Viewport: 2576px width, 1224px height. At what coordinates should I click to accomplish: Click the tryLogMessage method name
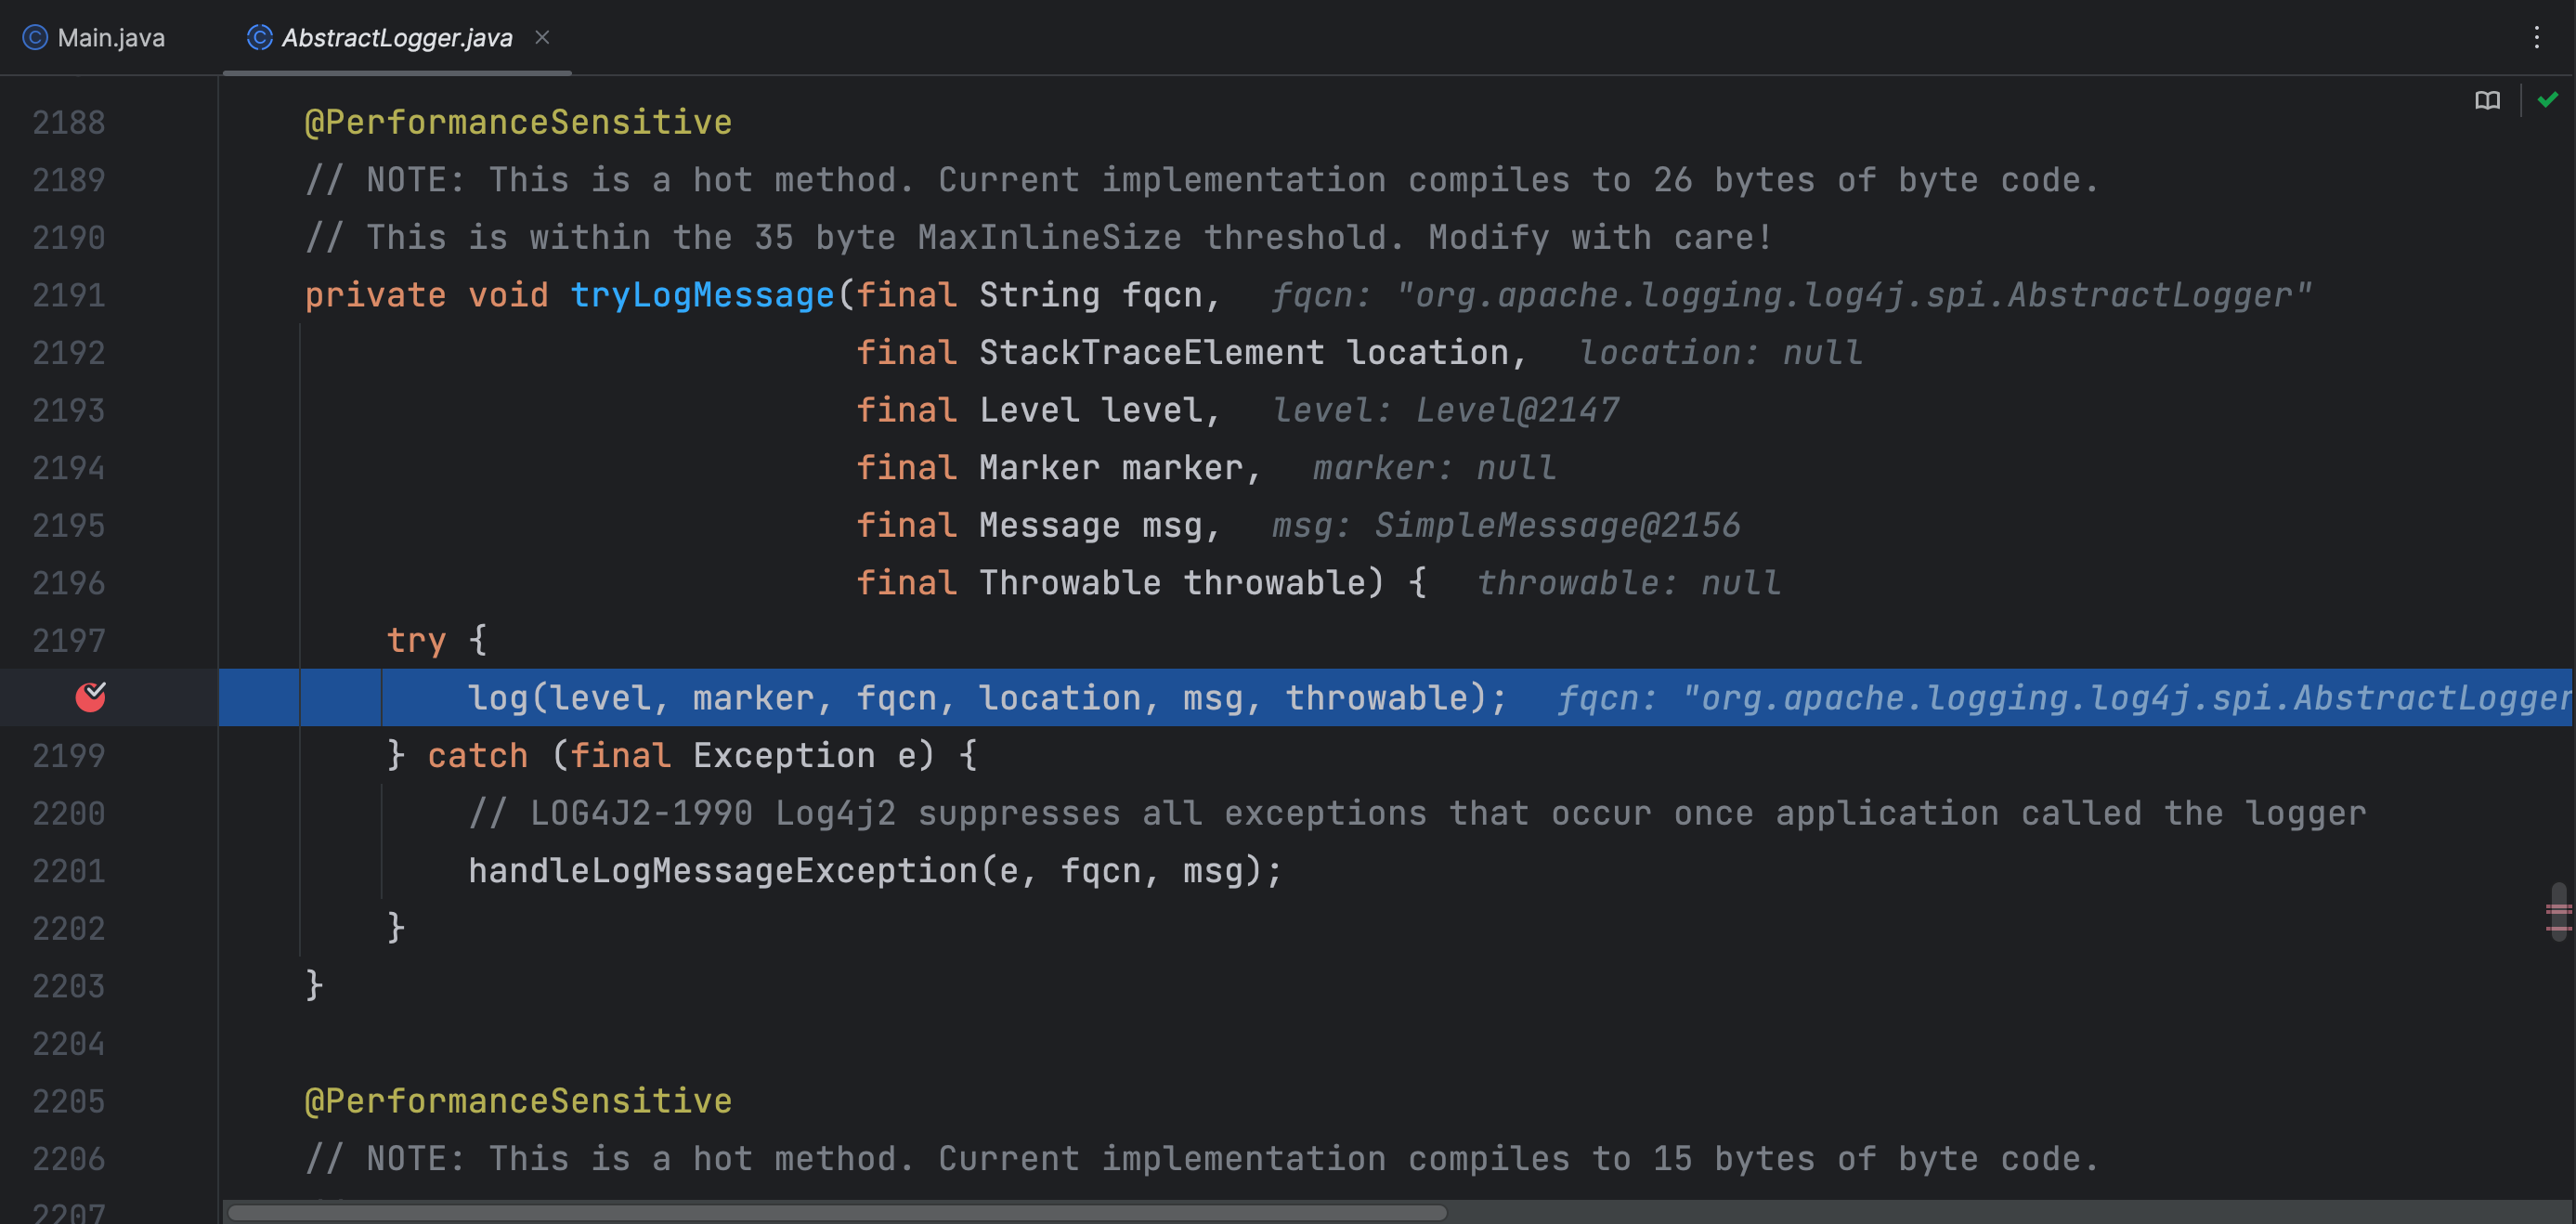[702, 295]
